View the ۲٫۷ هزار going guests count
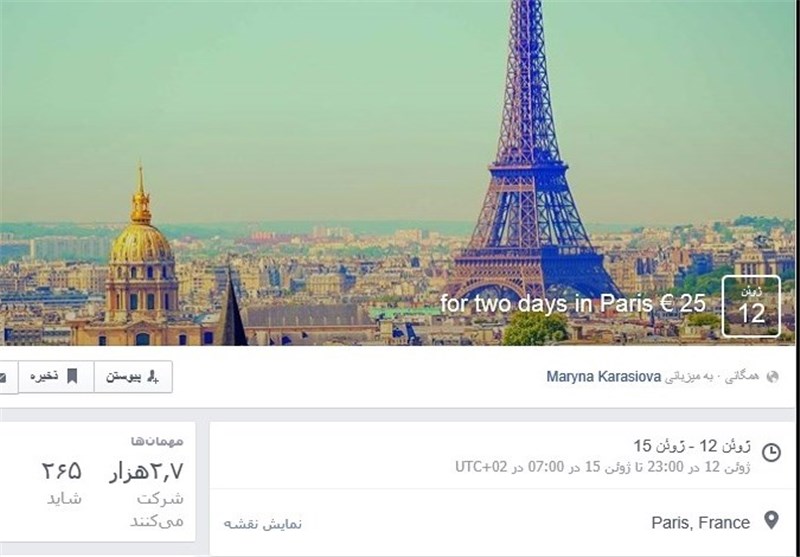The height and width of the screenshot is (557, 800). [146, 472]
